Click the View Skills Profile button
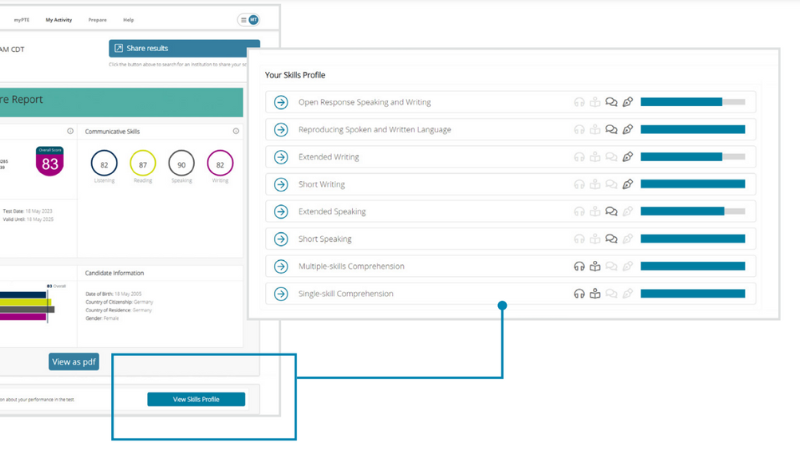The image size is (800, 450). pos(195,399)
